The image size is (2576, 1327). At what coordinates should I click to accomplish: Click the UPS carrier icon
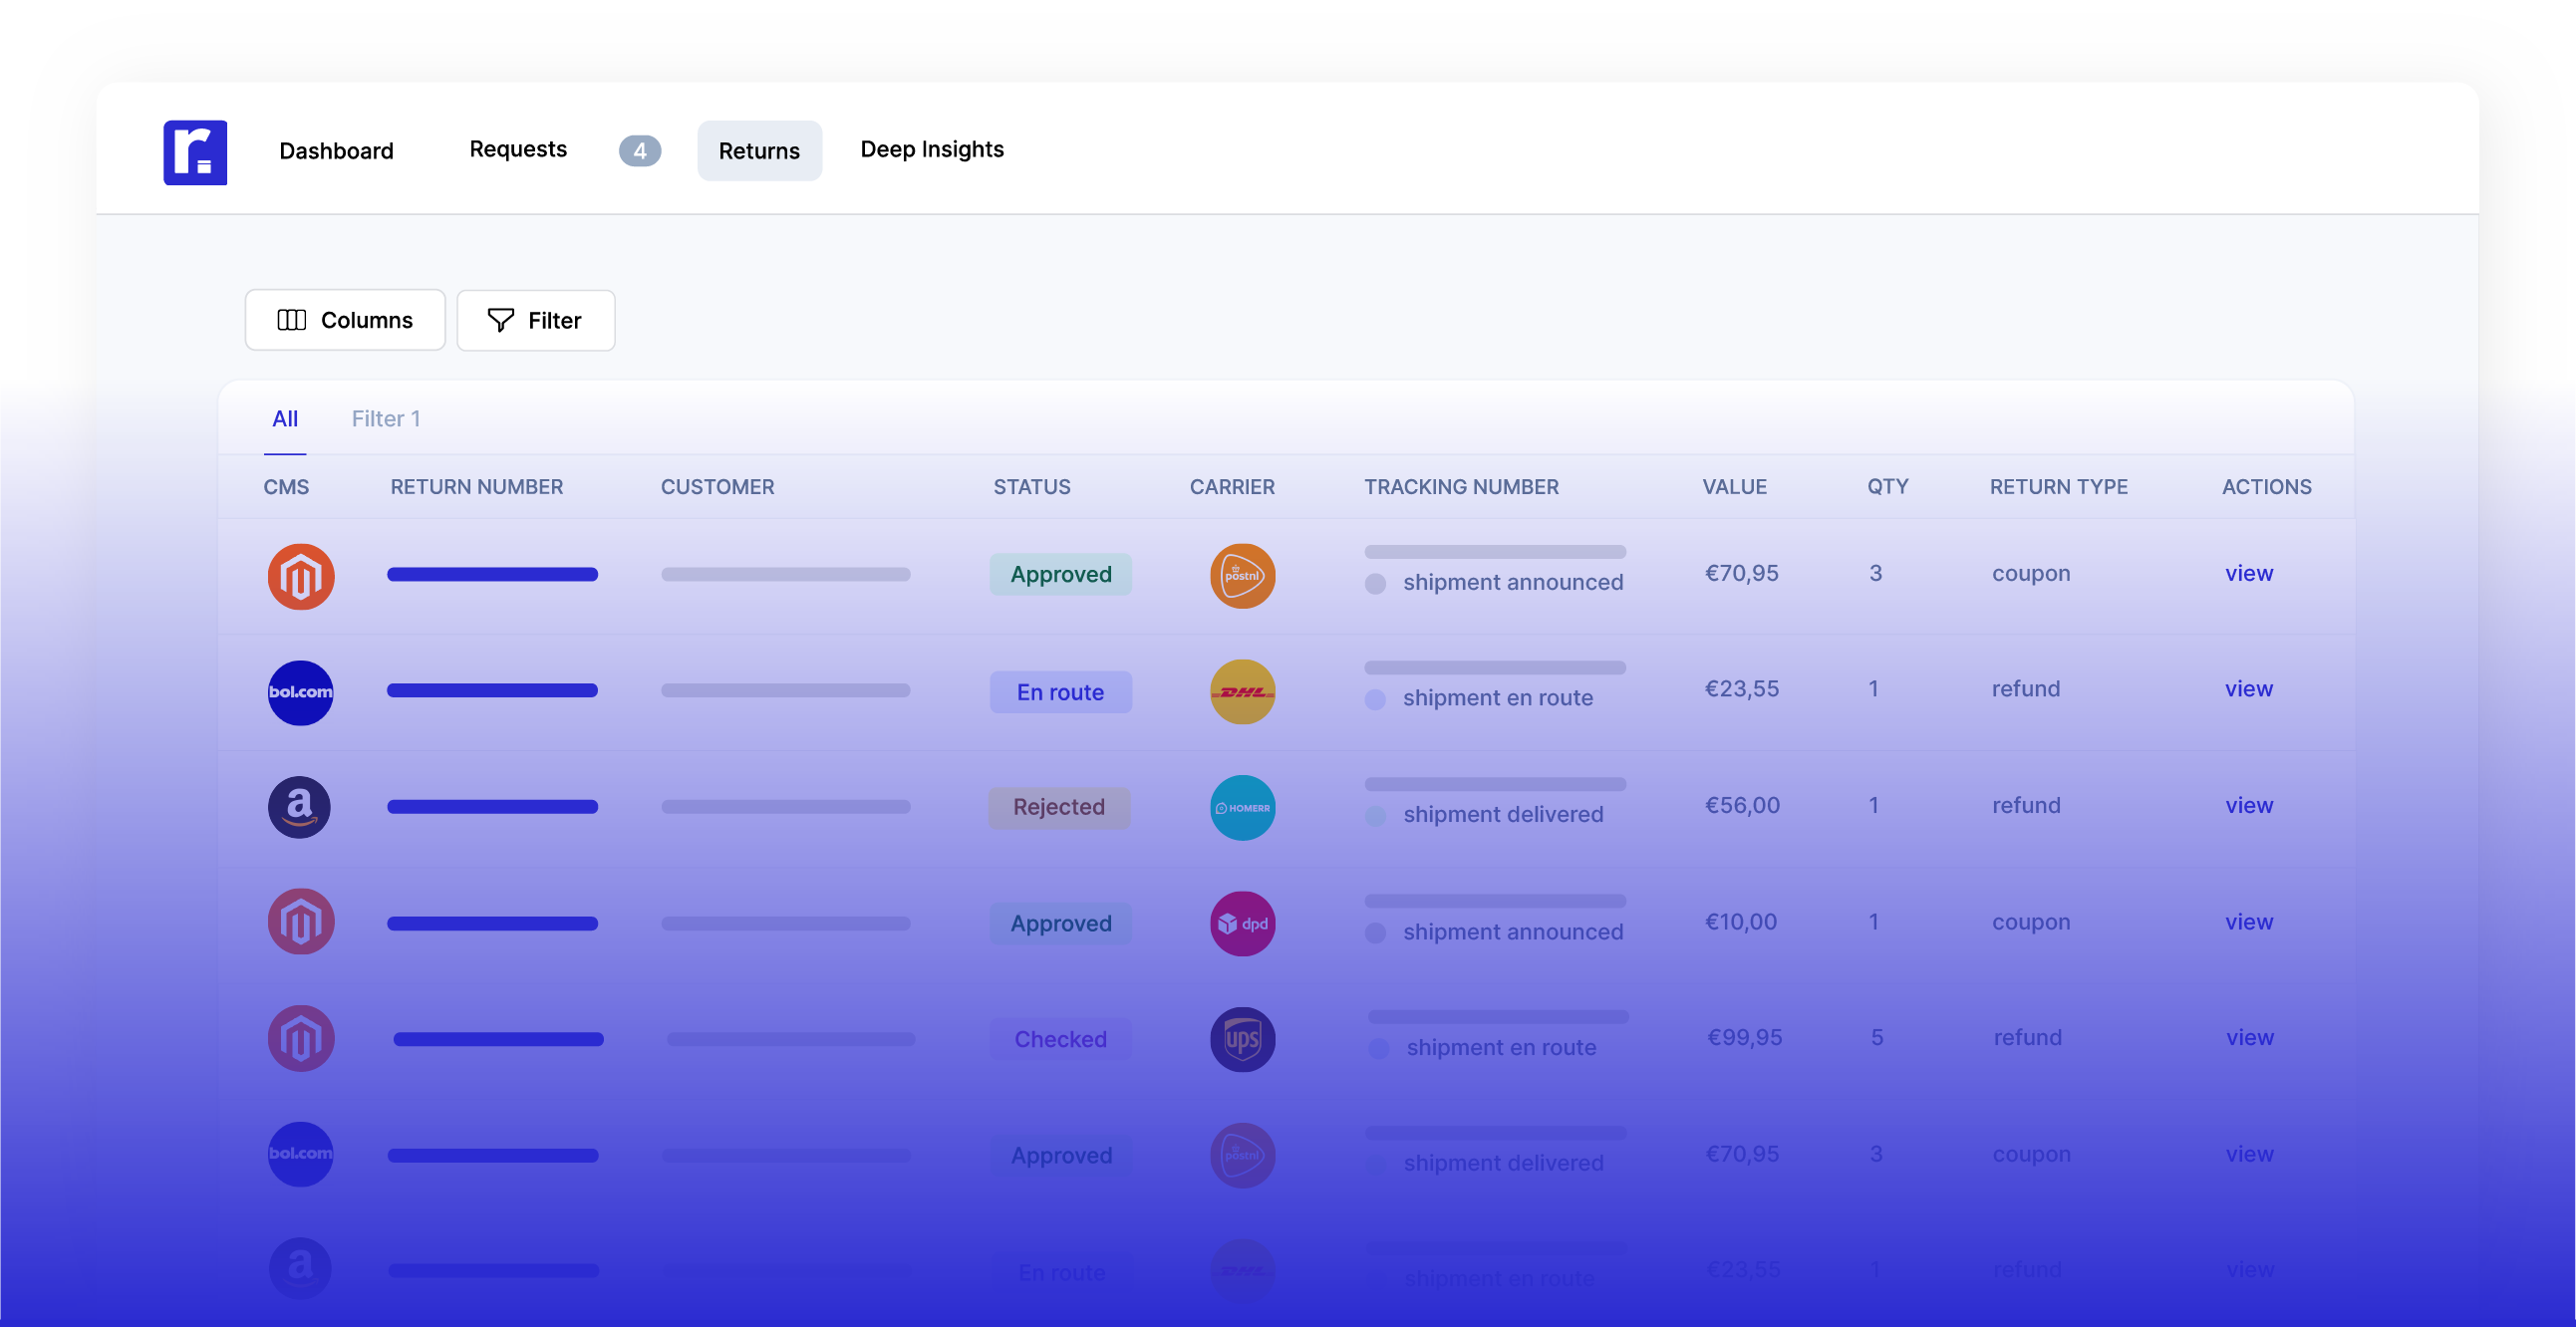[1243, 1040]
